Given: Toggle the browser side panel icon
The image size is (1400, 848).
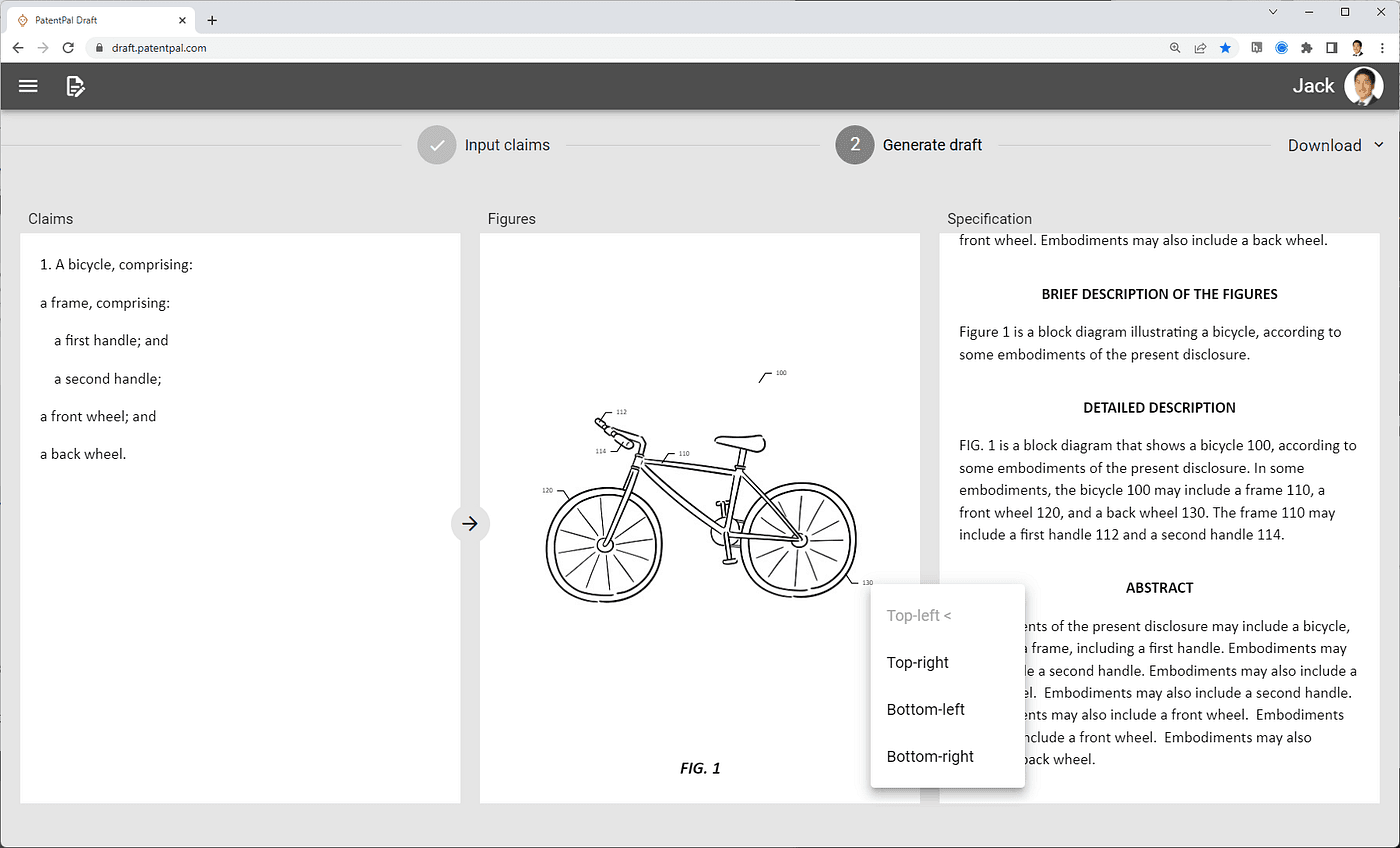Looking at the screenshot, I should [x=1332, y=47].
